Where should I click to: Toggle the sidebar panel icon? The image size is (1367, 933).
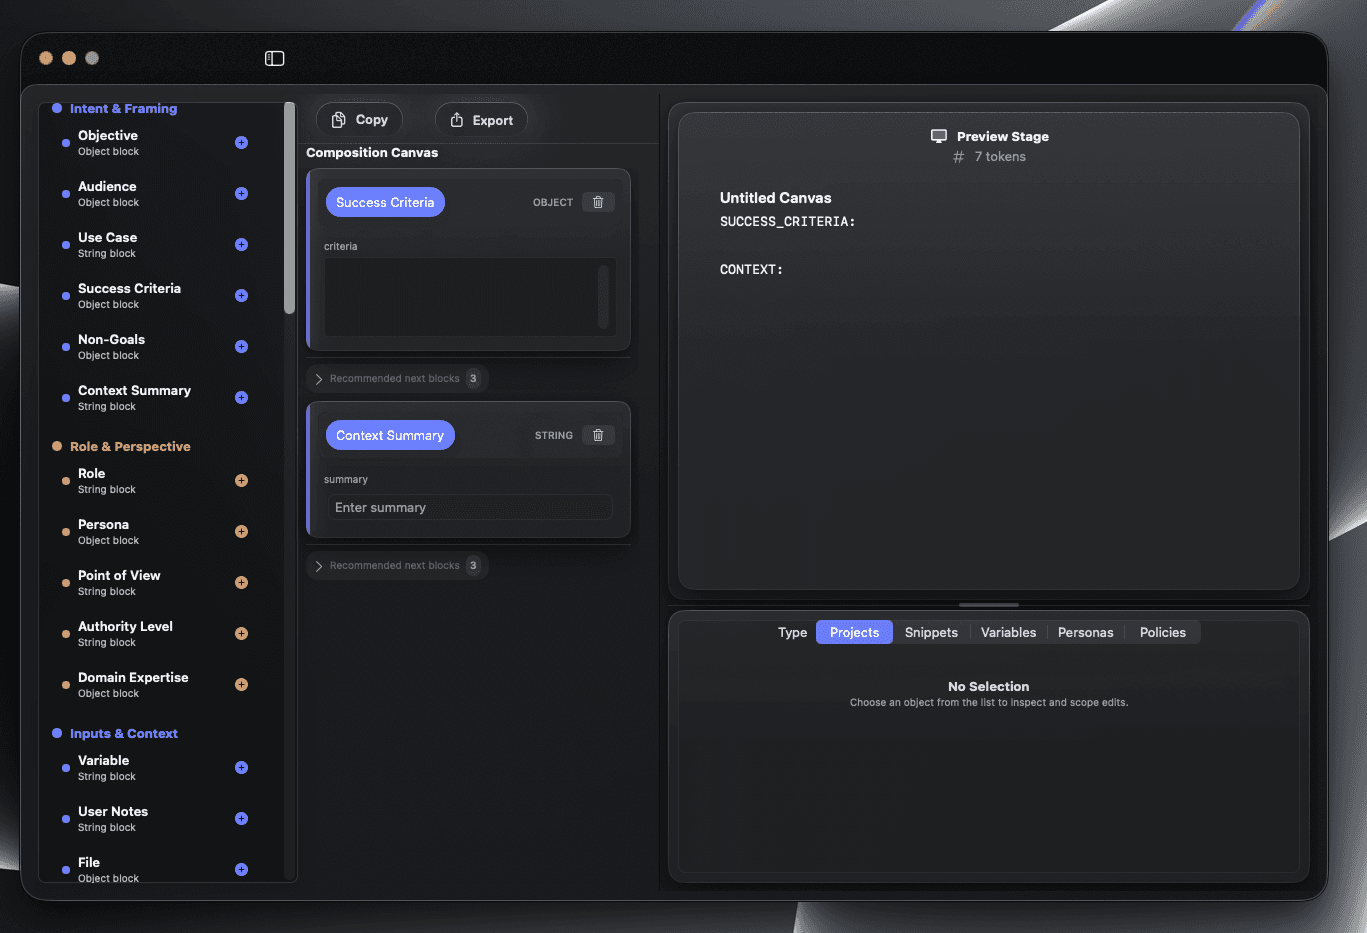(x=275, y=59)
